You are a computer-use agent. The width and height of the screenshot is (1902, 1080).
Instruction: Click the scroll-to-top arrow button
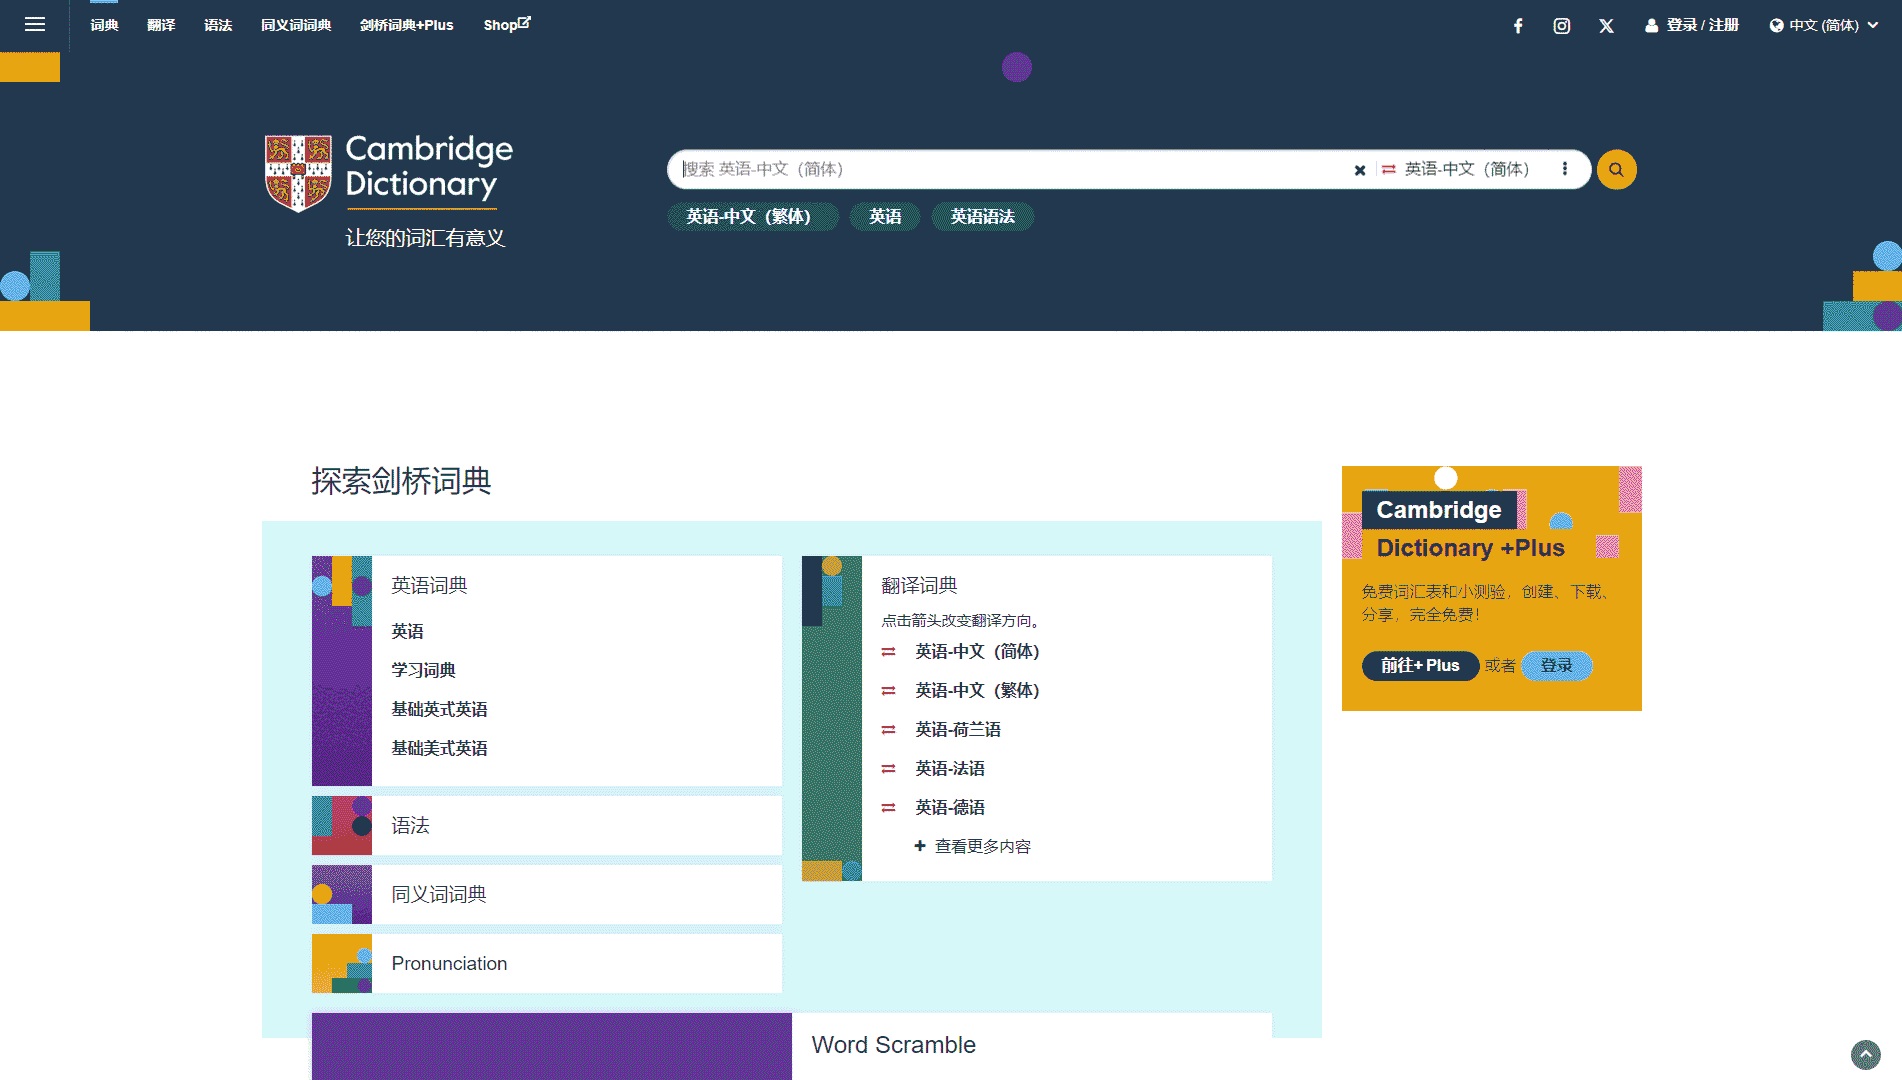click(x=1866, y=1054)
